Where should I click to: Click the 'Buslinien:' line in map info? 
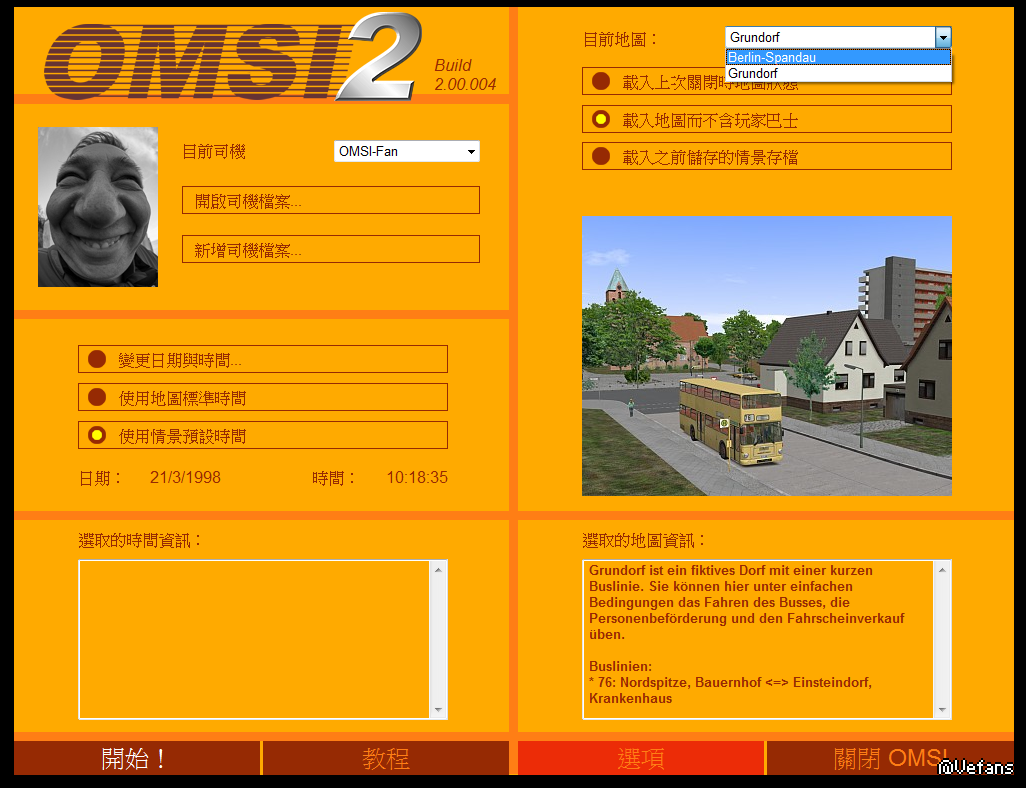pyautogui.click(x=620, y=666)
